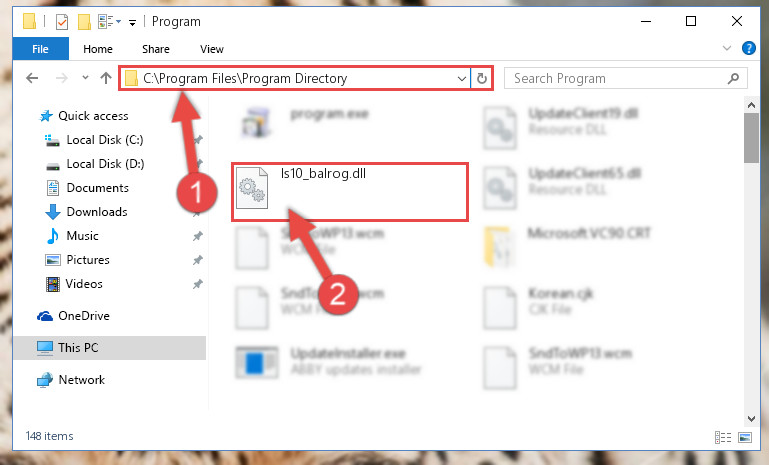Click the vertical scrollbar thumb
The width and height of the screenshot is (769, 465).
[751, 138]
